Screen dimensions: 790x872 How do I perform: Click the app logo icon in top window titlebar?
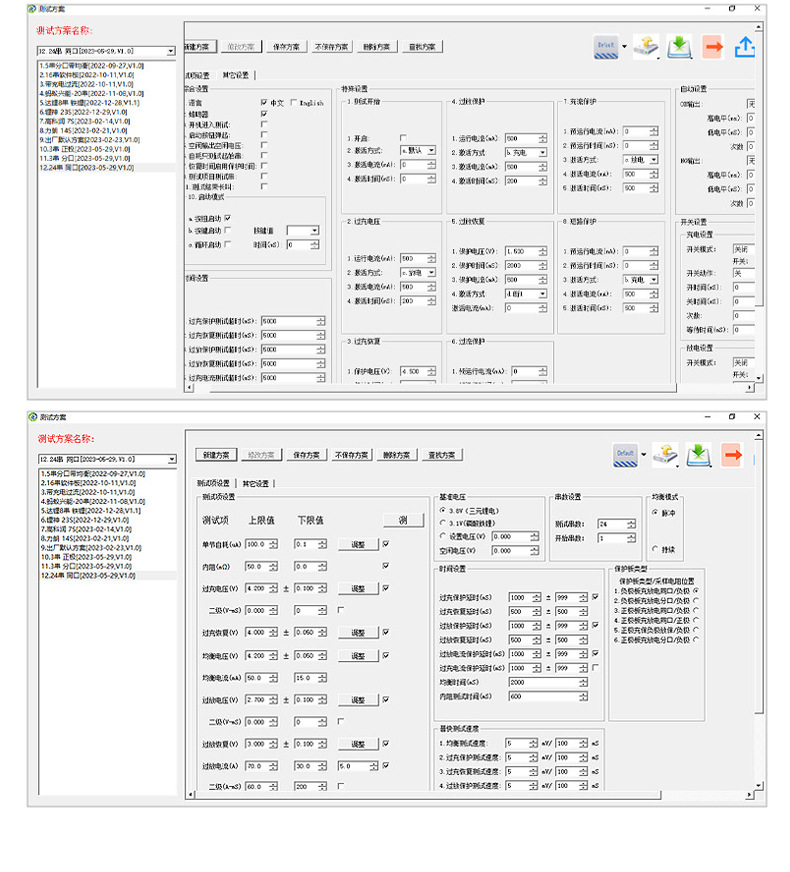pos(33,8)
